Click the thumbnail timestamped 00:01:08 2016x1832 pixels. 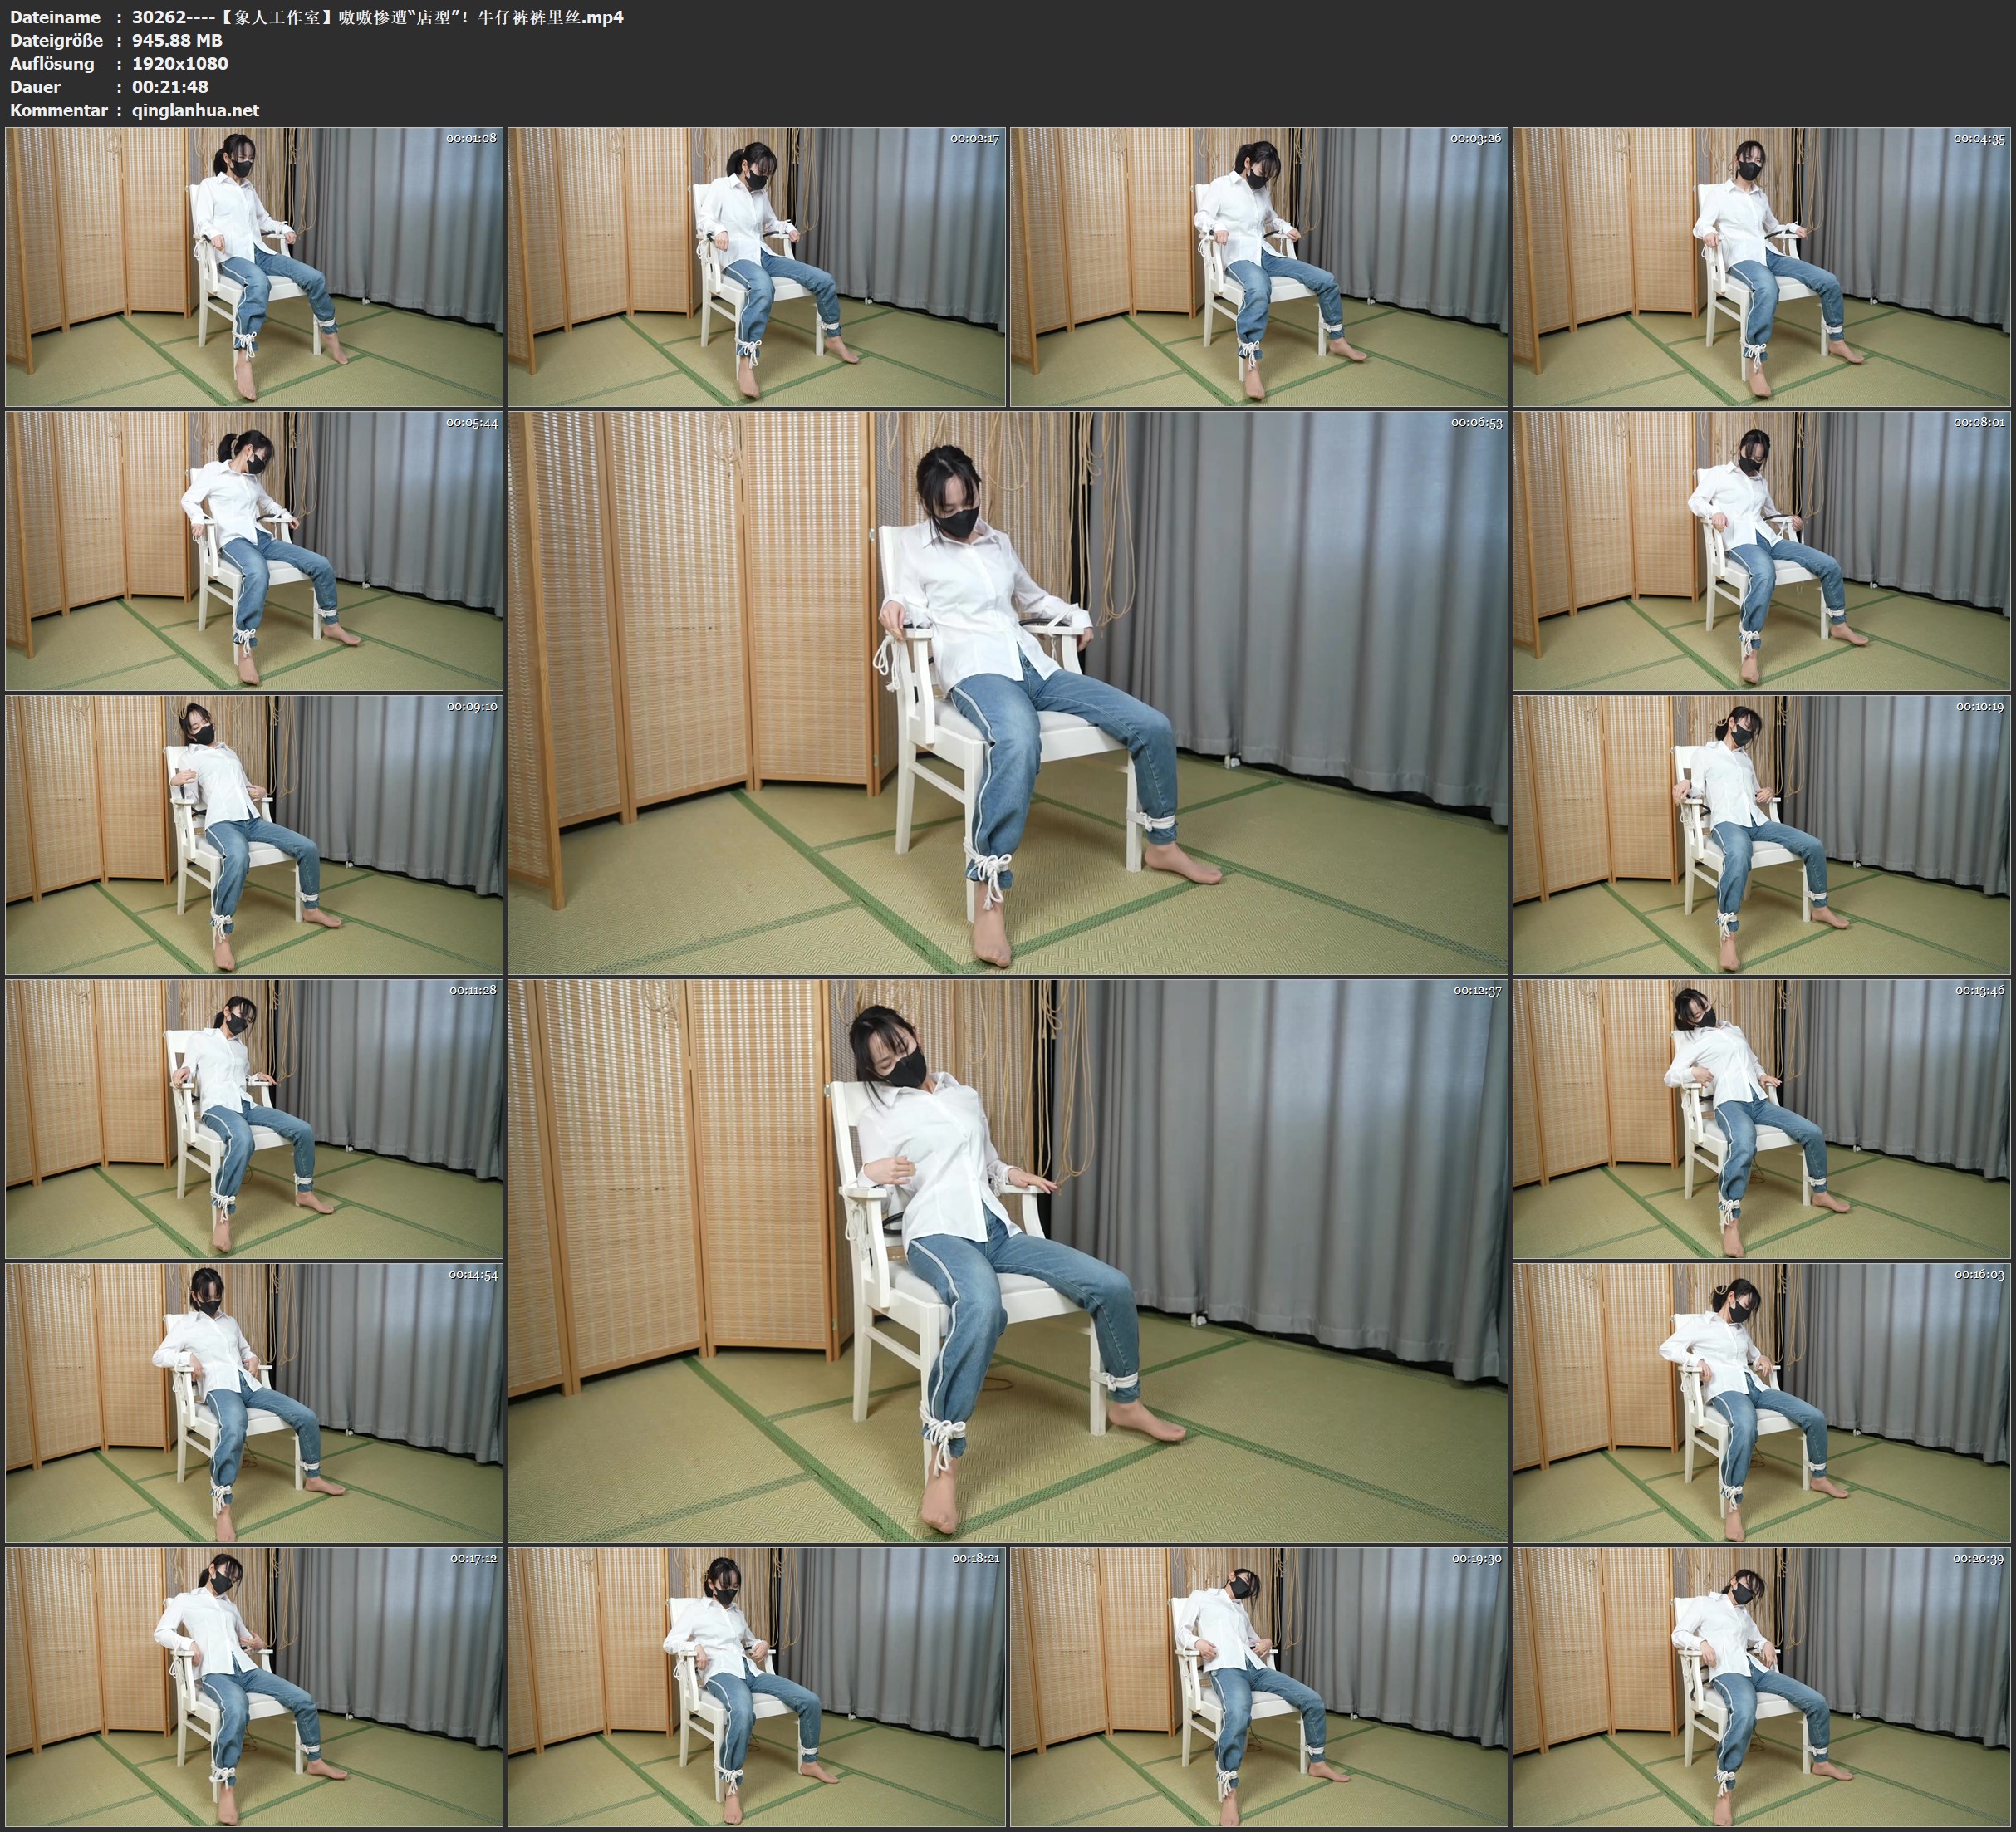tap(254, 266)
